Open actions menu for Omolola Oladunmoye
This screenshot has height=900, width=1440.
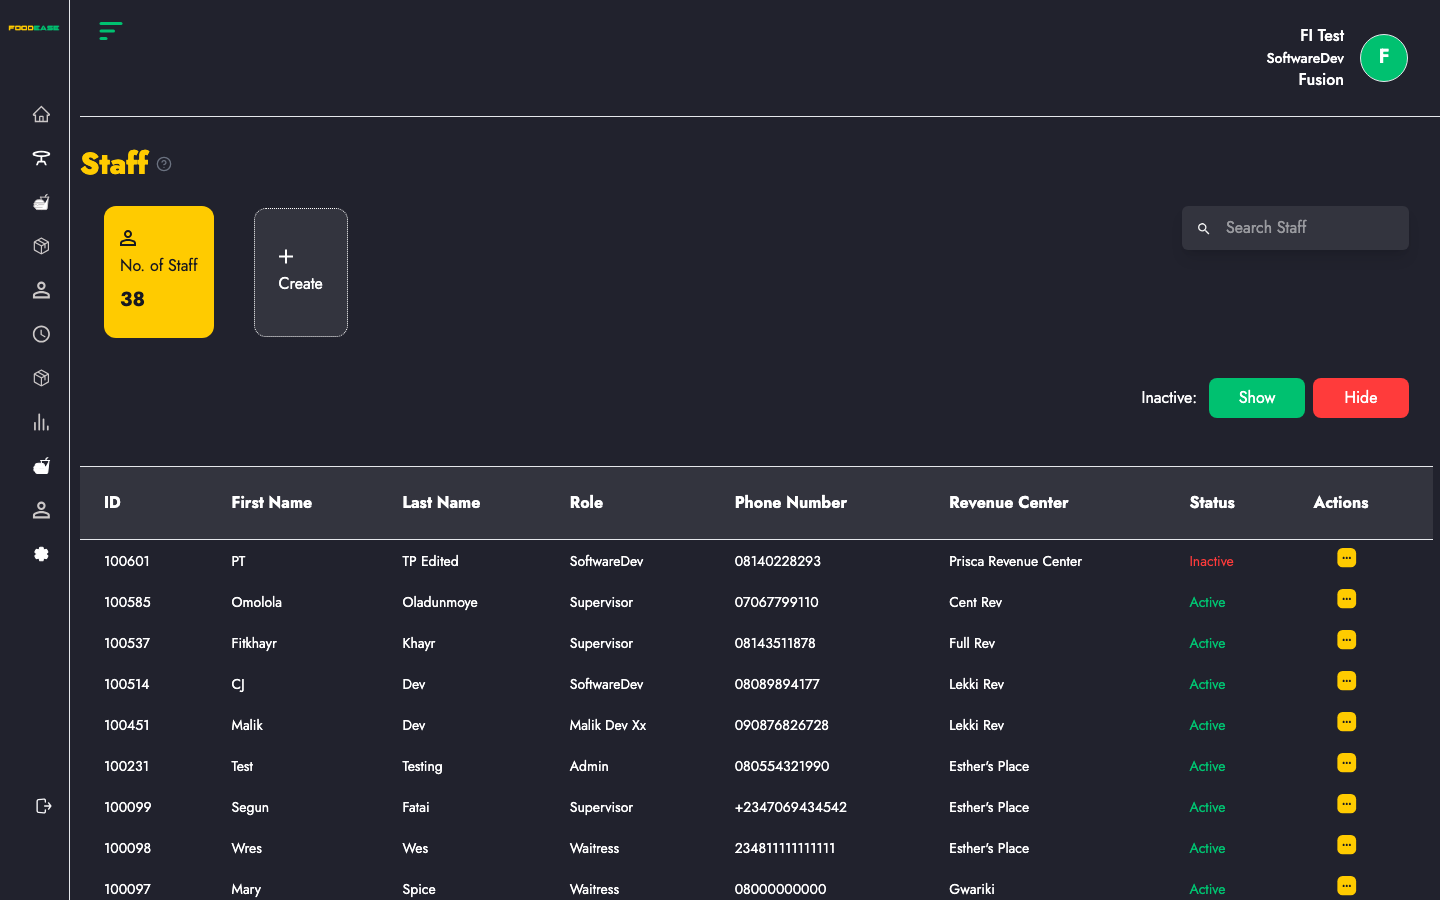click(x=1347, y=599)
